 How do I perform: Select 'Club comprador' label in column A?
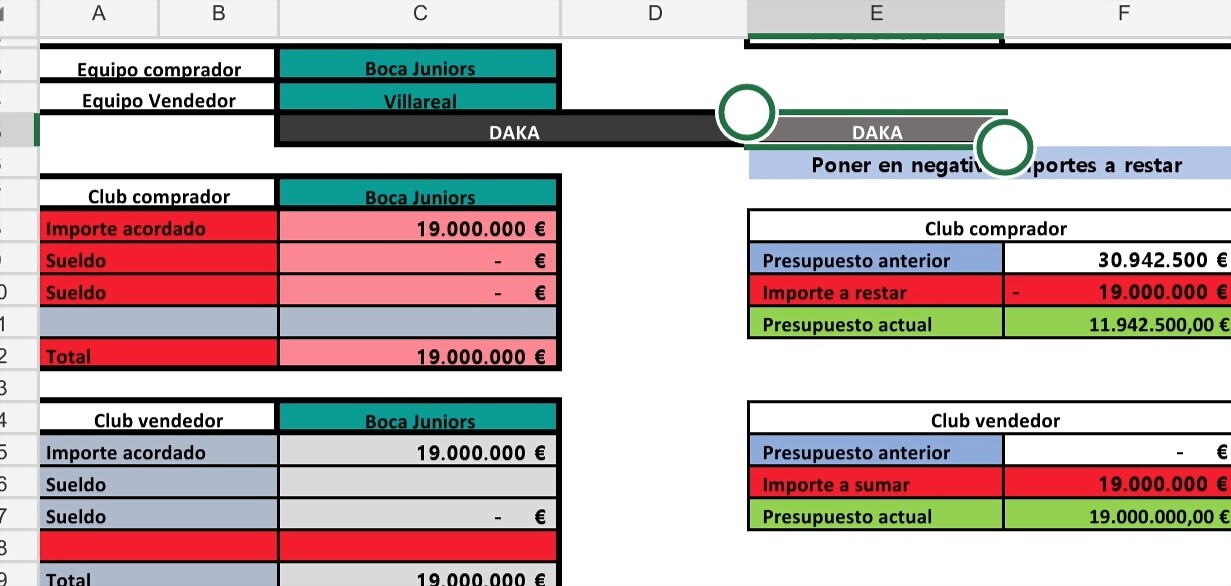click(159, 195)
